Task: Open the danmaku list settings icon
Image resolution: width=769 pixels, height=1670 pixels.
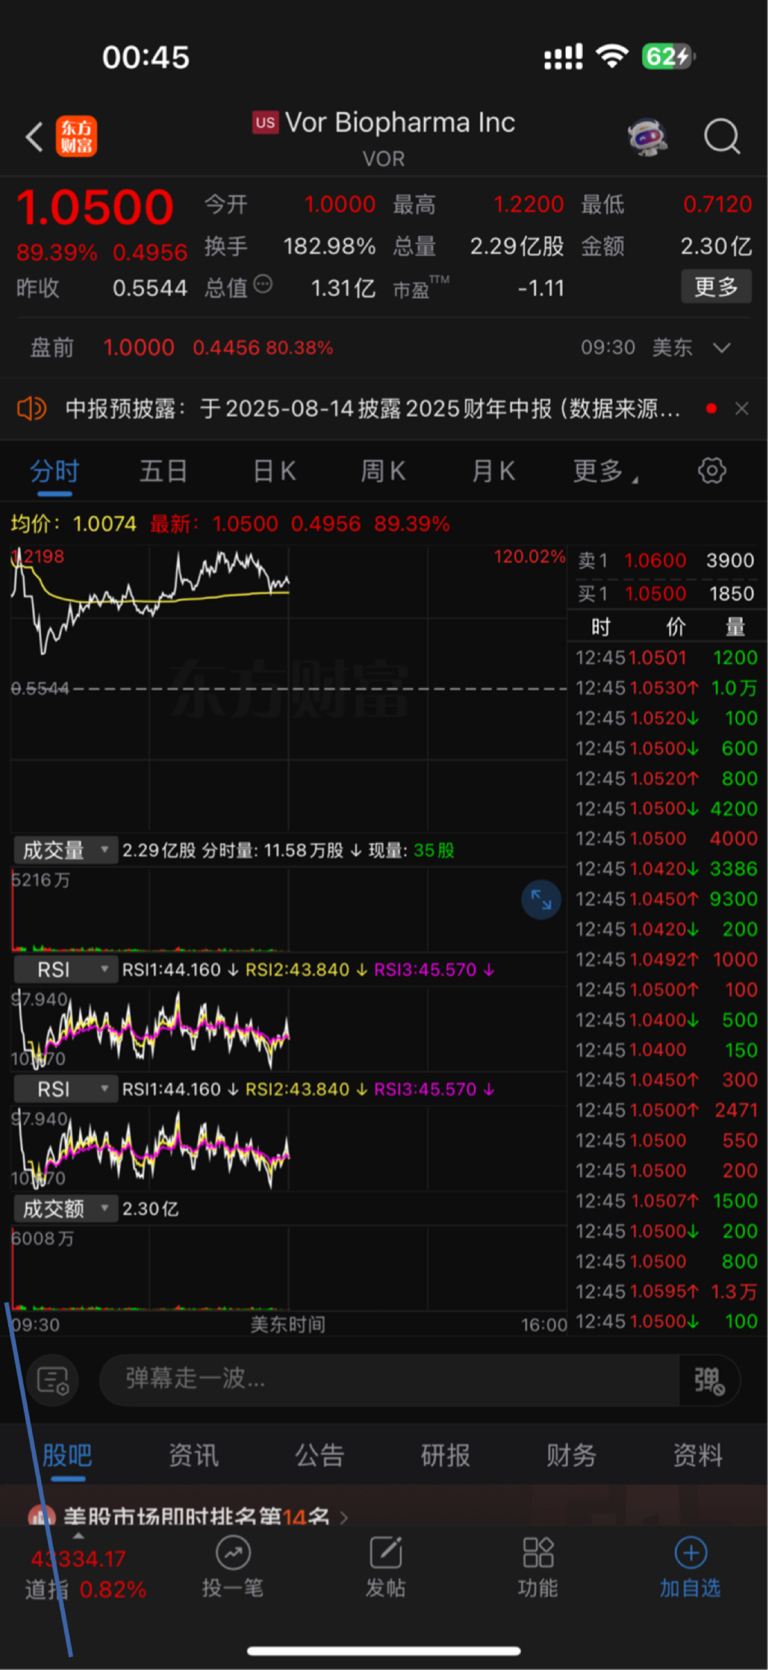Action: [52, 1381]
